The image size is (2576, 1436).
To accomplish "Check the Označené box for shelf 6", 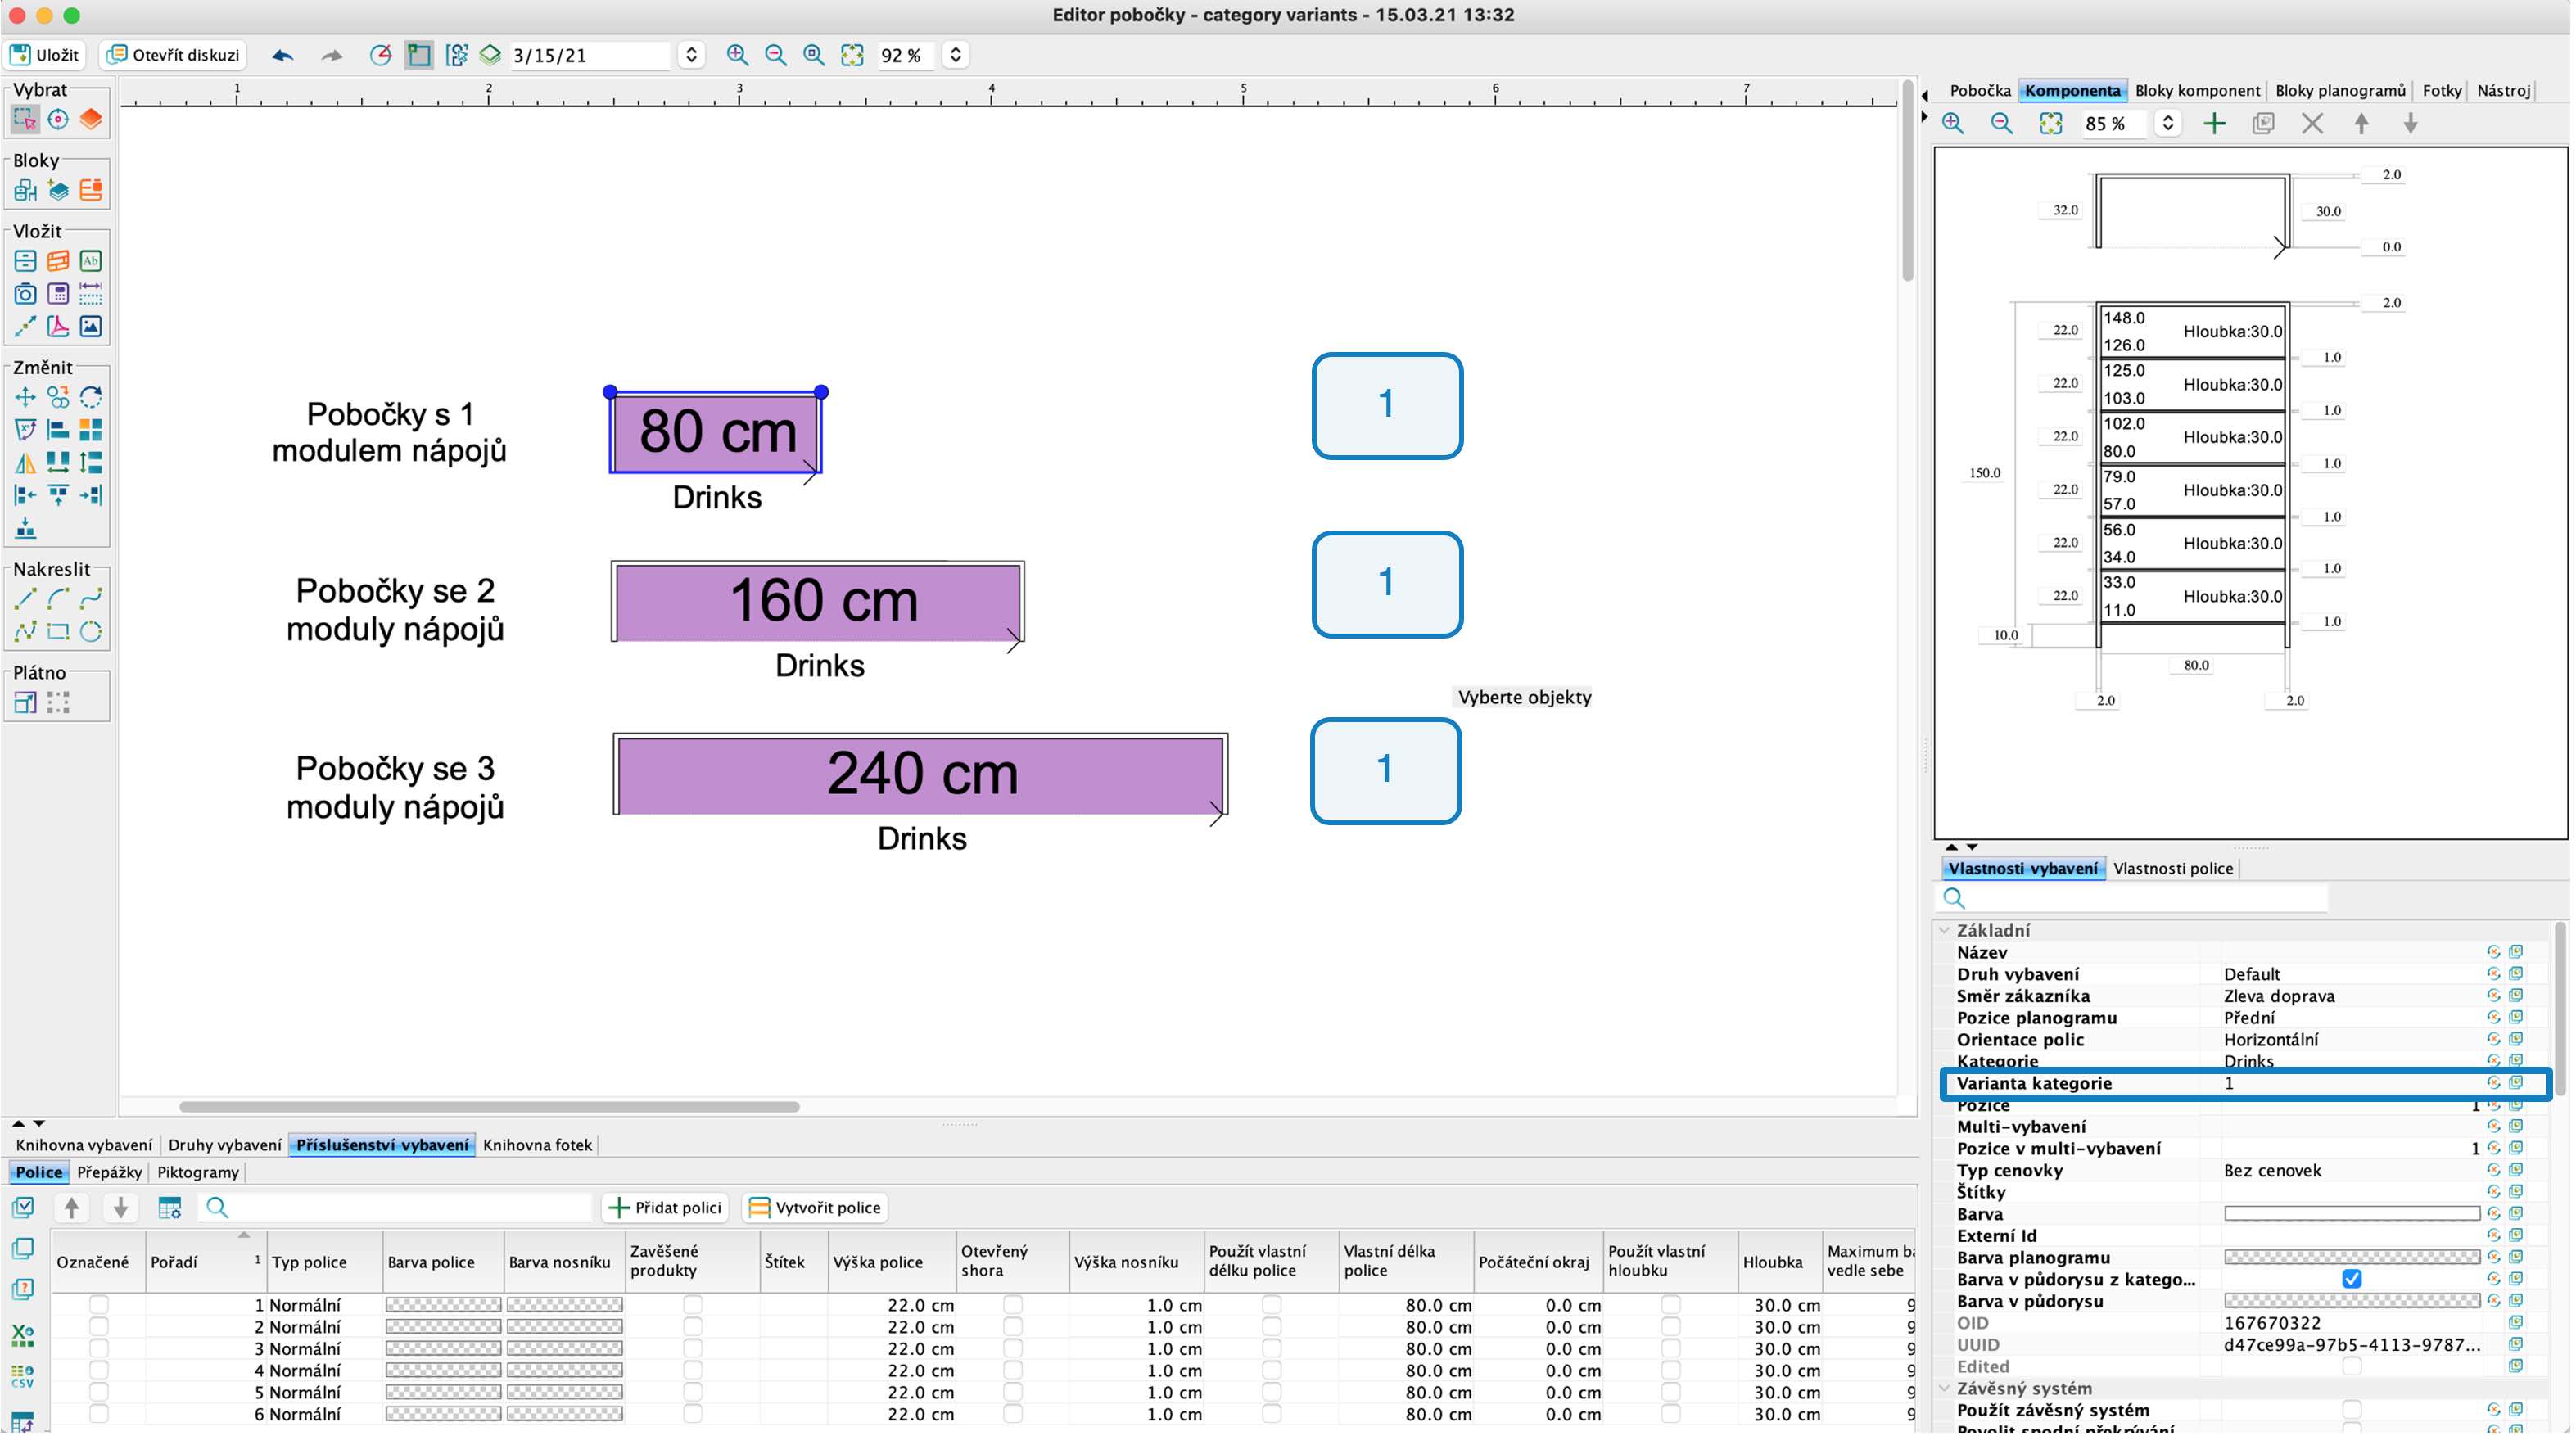I will tap(98, 1414).
